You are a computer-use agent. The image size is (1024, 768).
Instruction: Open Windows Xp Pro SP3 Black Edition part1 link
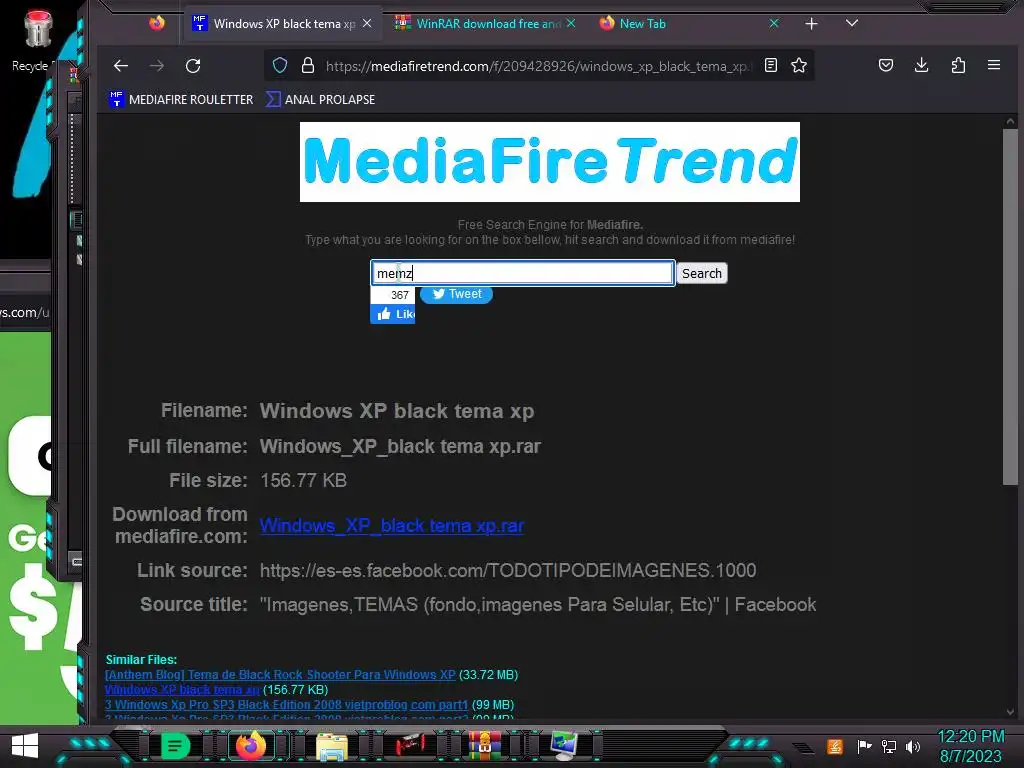[286, 705]
